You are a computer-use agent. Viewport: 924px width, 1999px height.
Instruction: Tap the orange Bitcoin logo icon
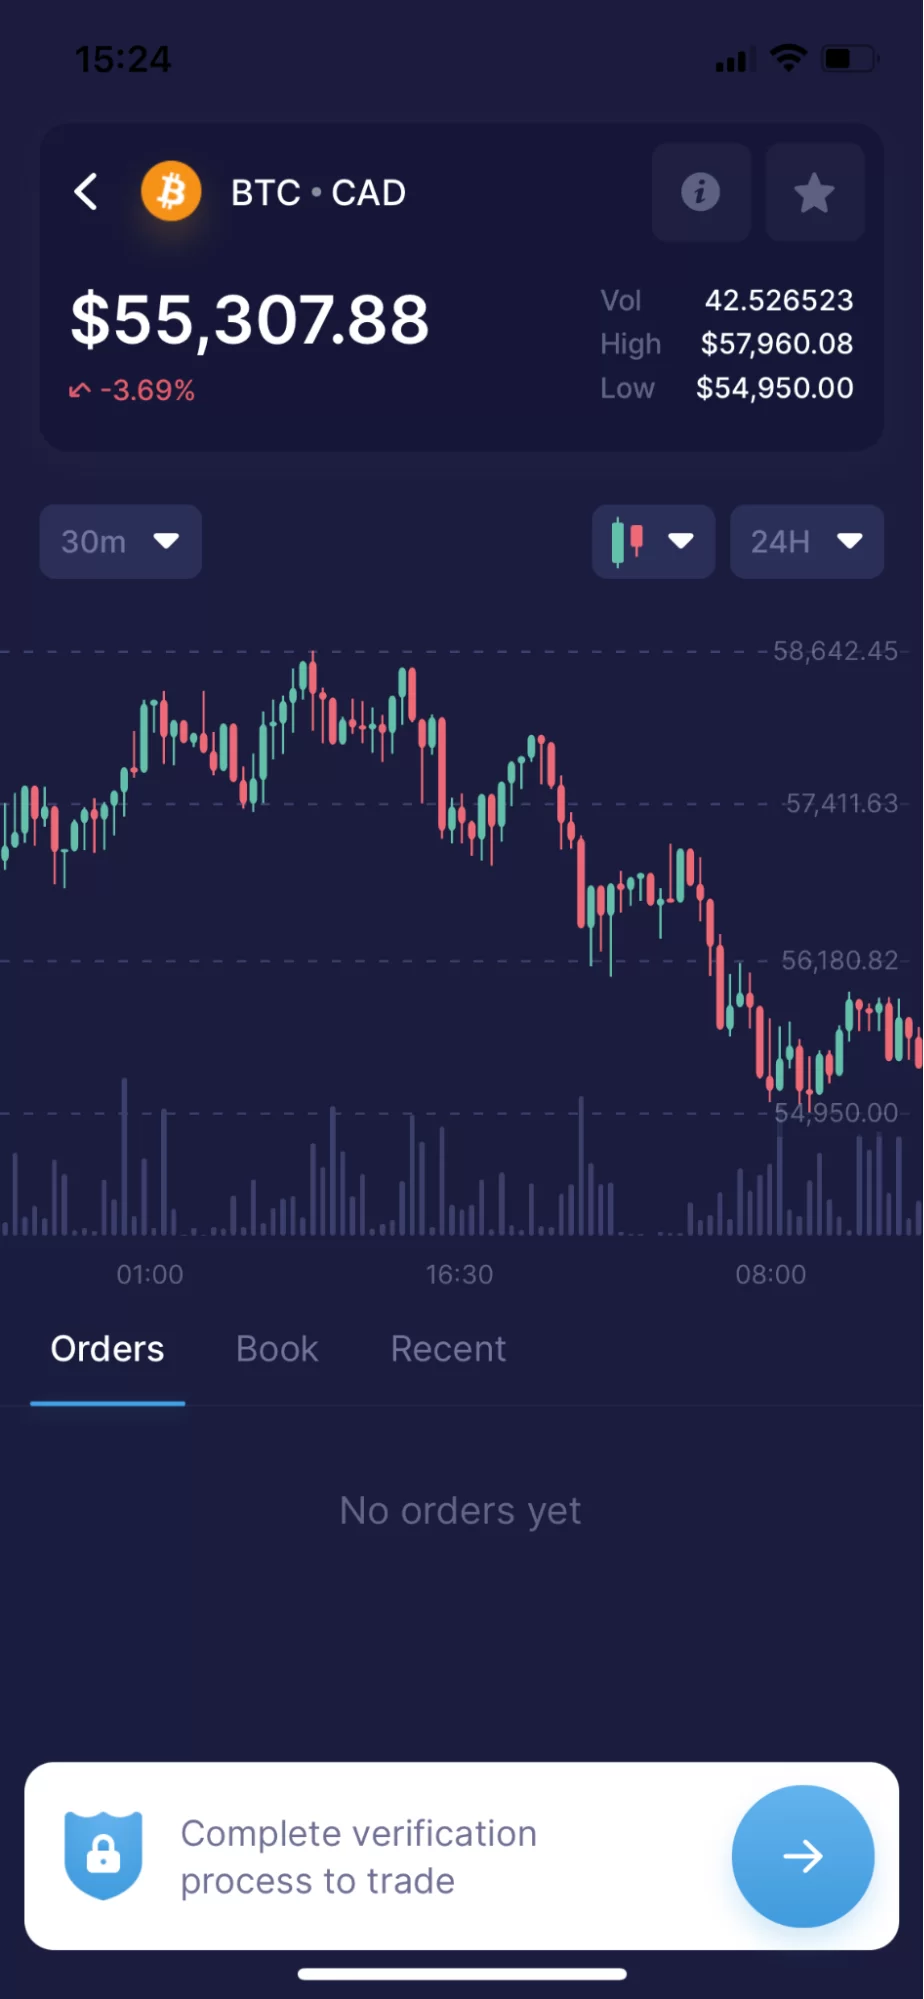pyautogui.click(x=171, y=191)
